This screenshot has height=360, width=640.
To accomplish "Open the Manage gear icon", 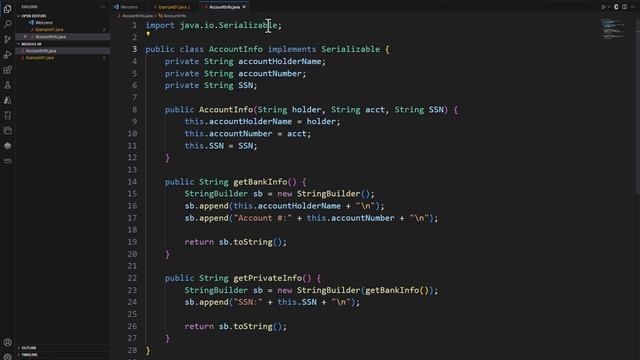I will click(7, 356).
